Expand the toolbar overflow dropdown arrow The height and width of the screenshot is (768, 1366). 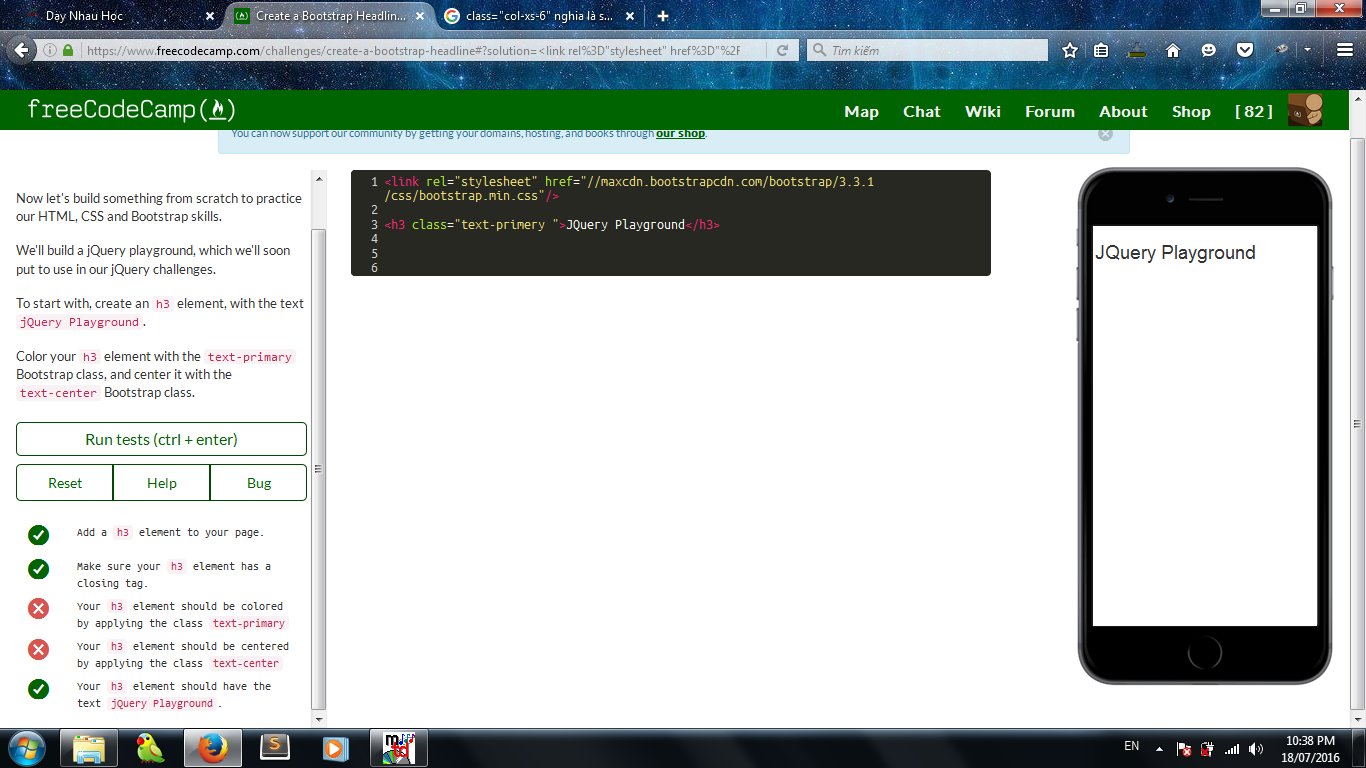click(x=1307, y=50)
